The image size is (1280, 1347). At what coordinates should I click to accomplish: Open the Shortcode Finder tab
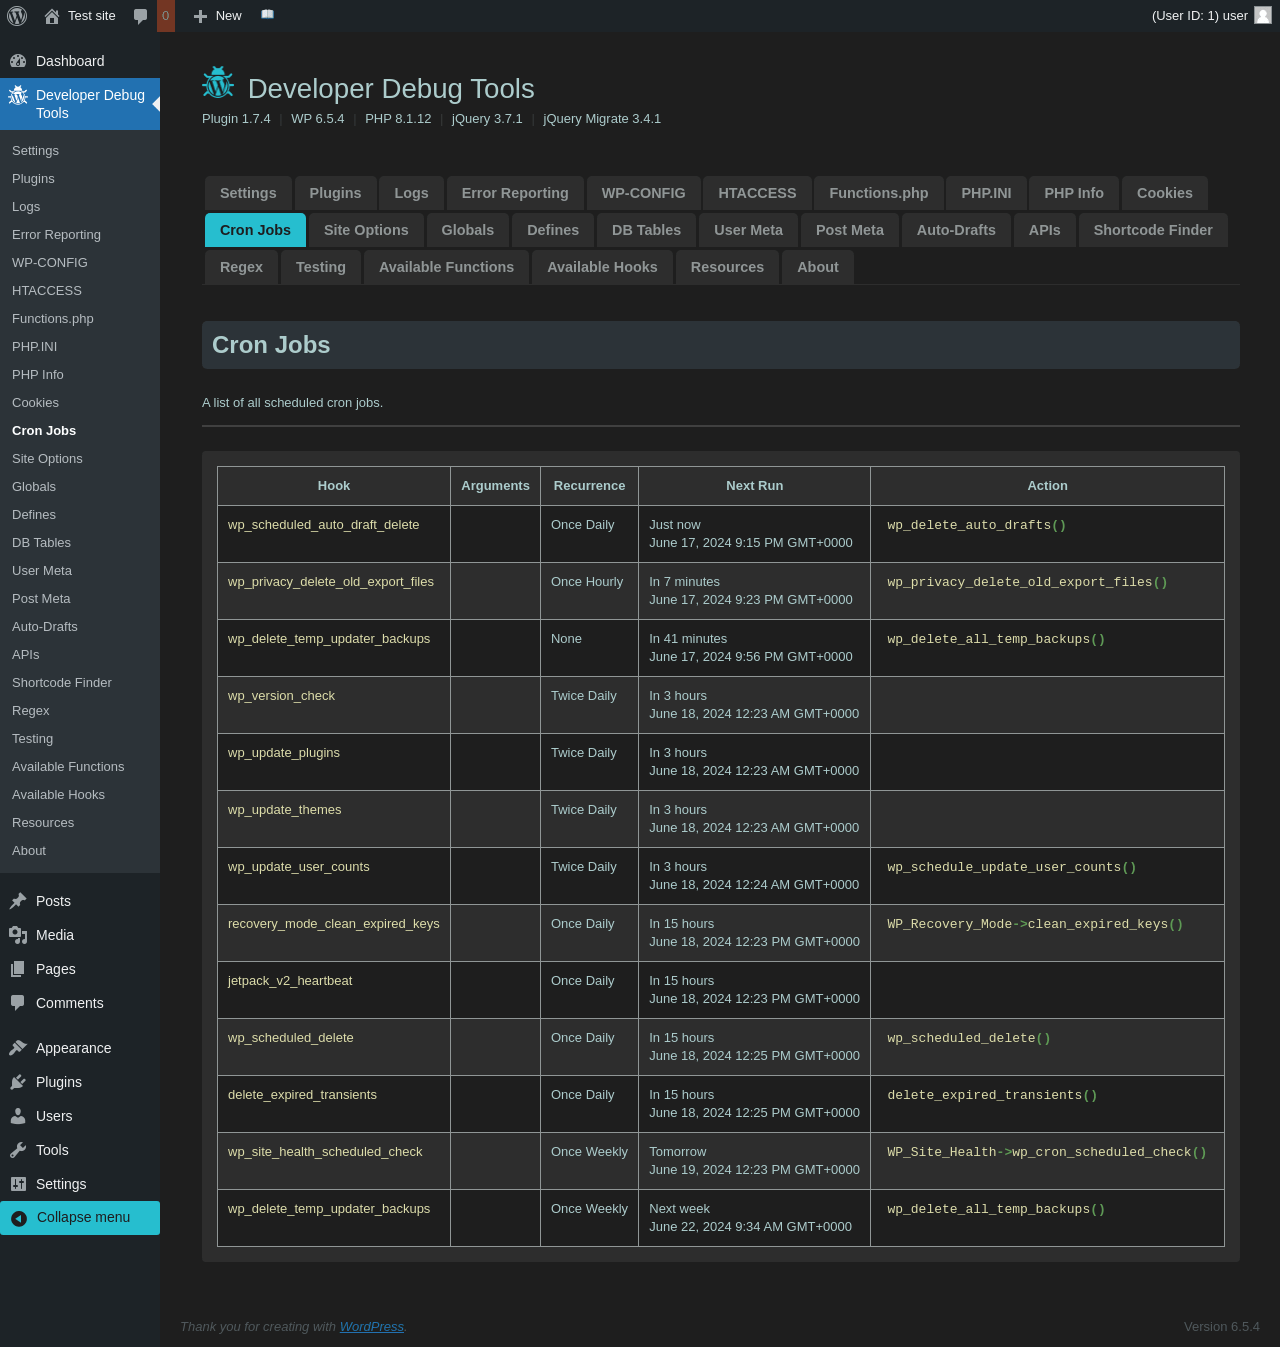(1152, 230)
